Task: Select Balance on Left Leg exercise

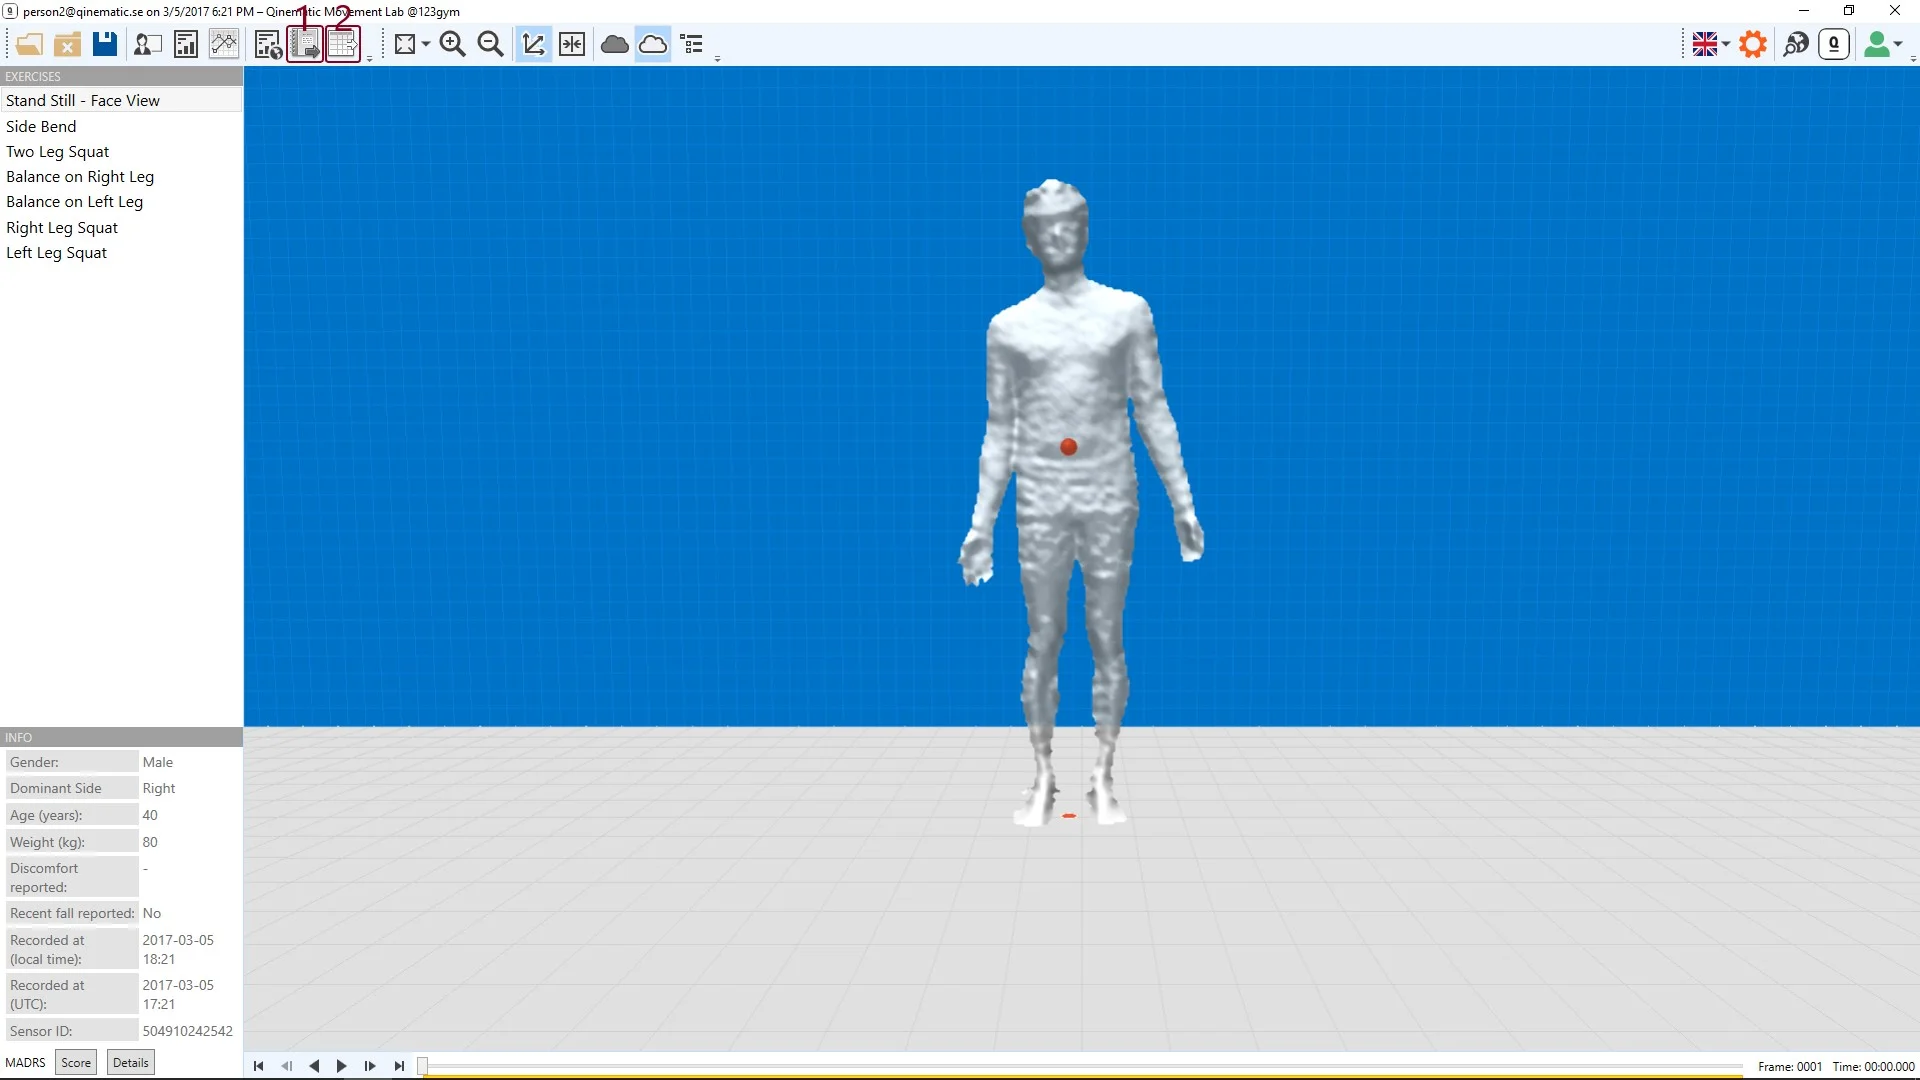Action: coord(75,202)
